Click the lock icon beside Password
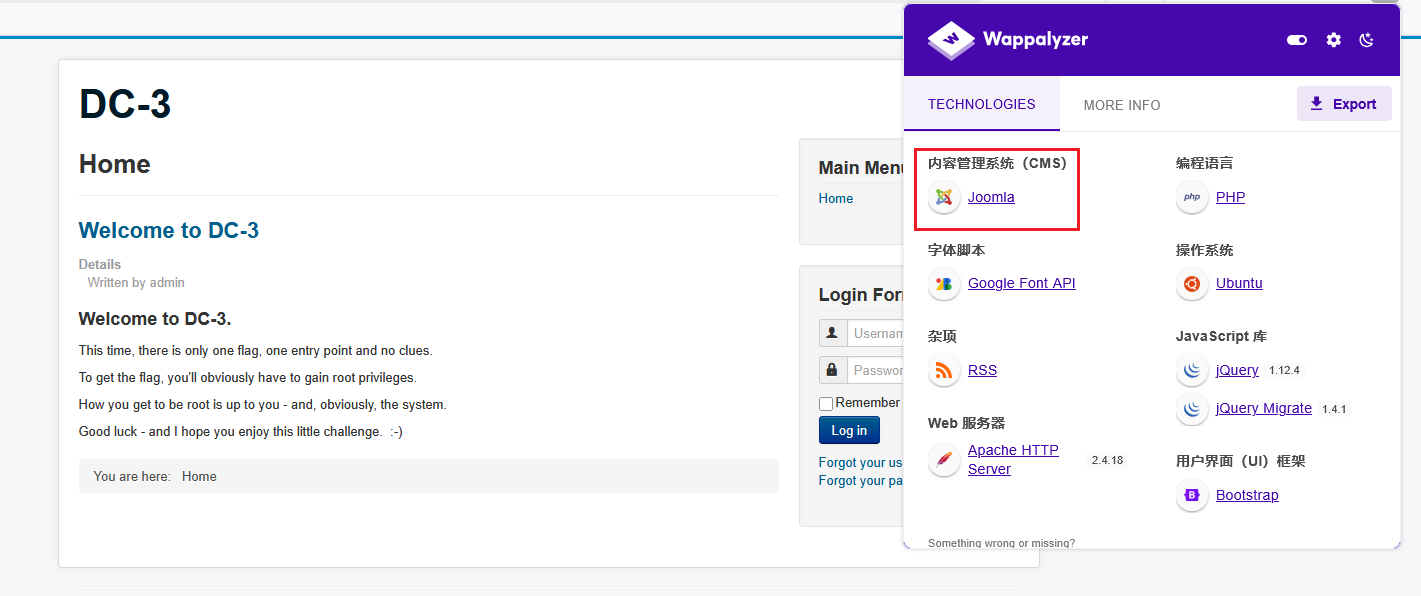The image size is (1421, 596). point(832,370)
